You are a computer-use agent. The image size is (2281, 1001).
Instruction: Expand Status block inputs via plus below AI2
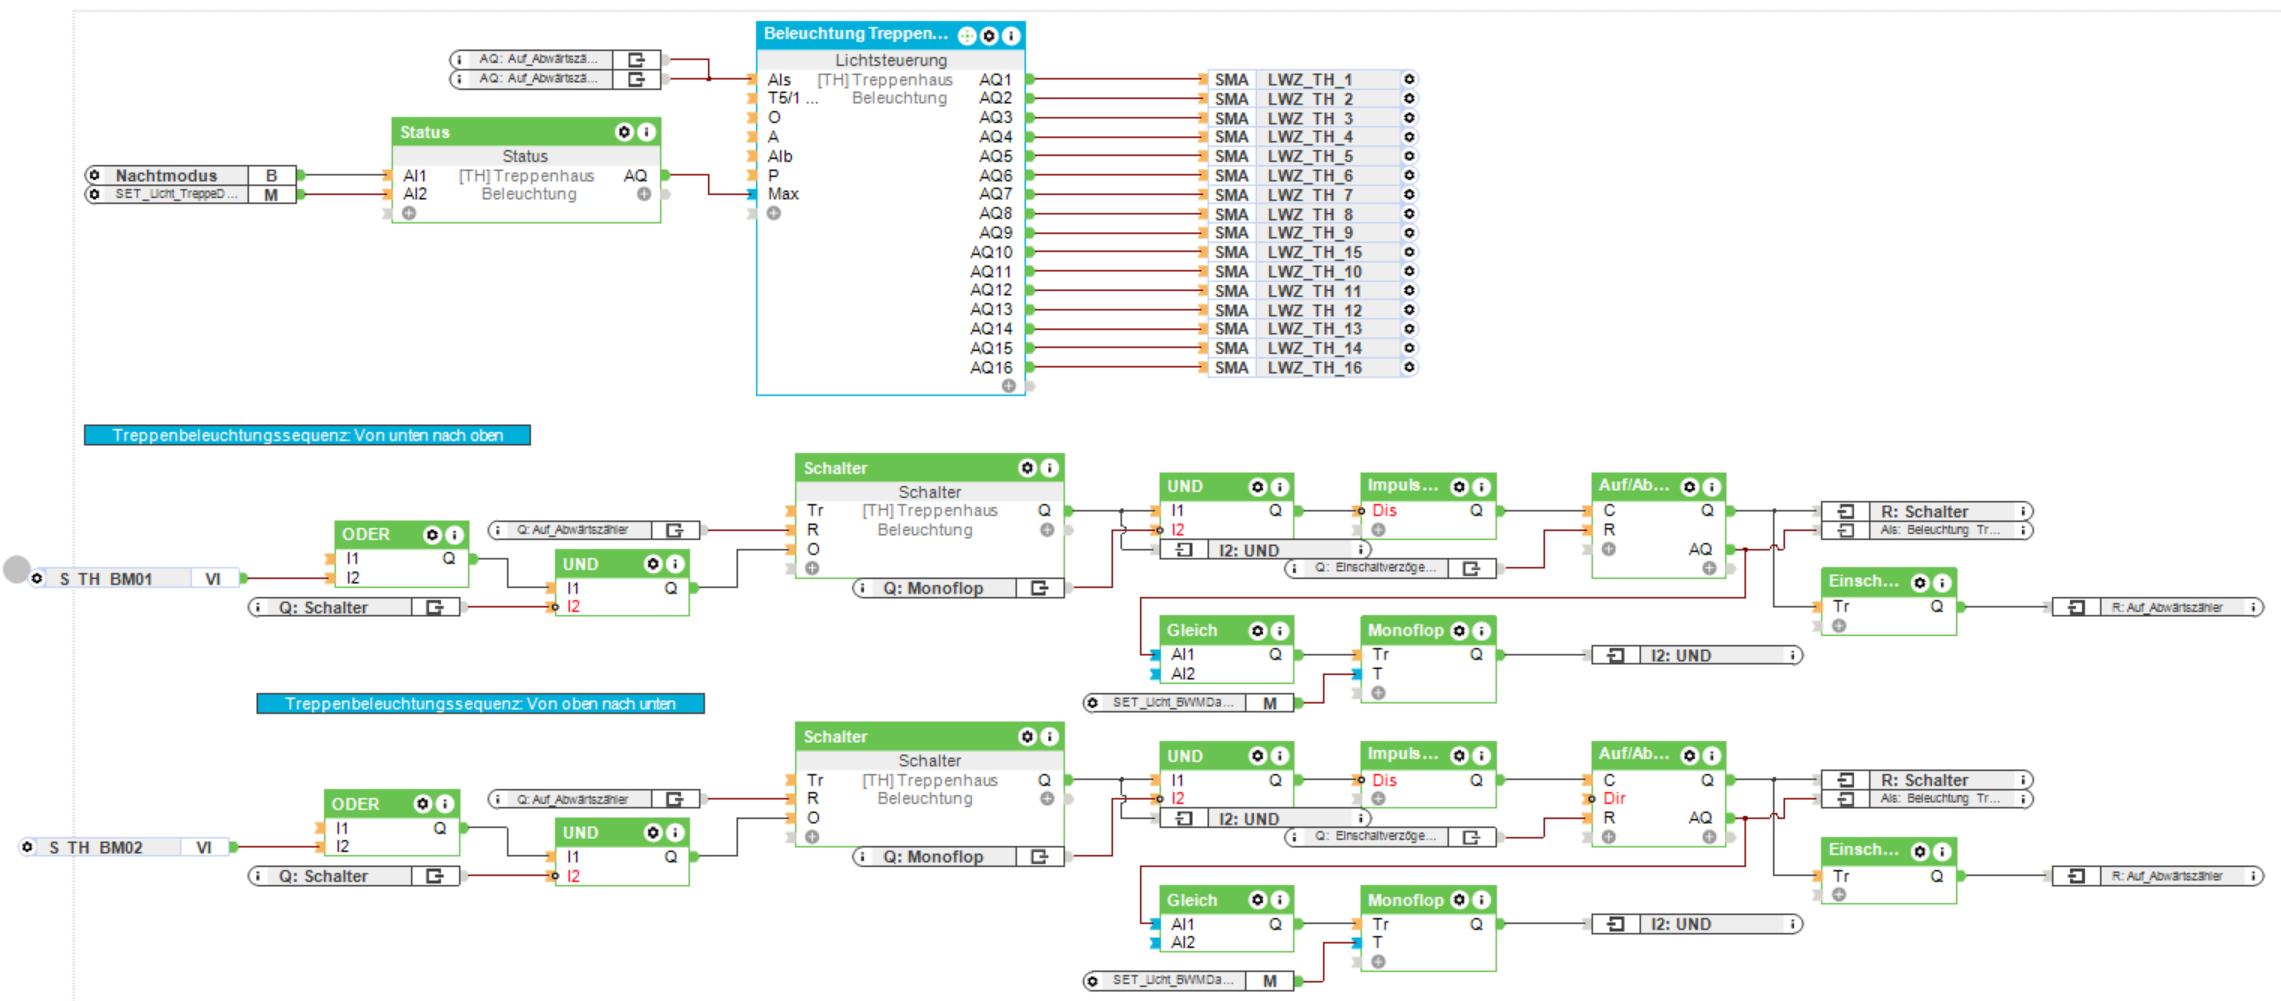pos(409,213)
